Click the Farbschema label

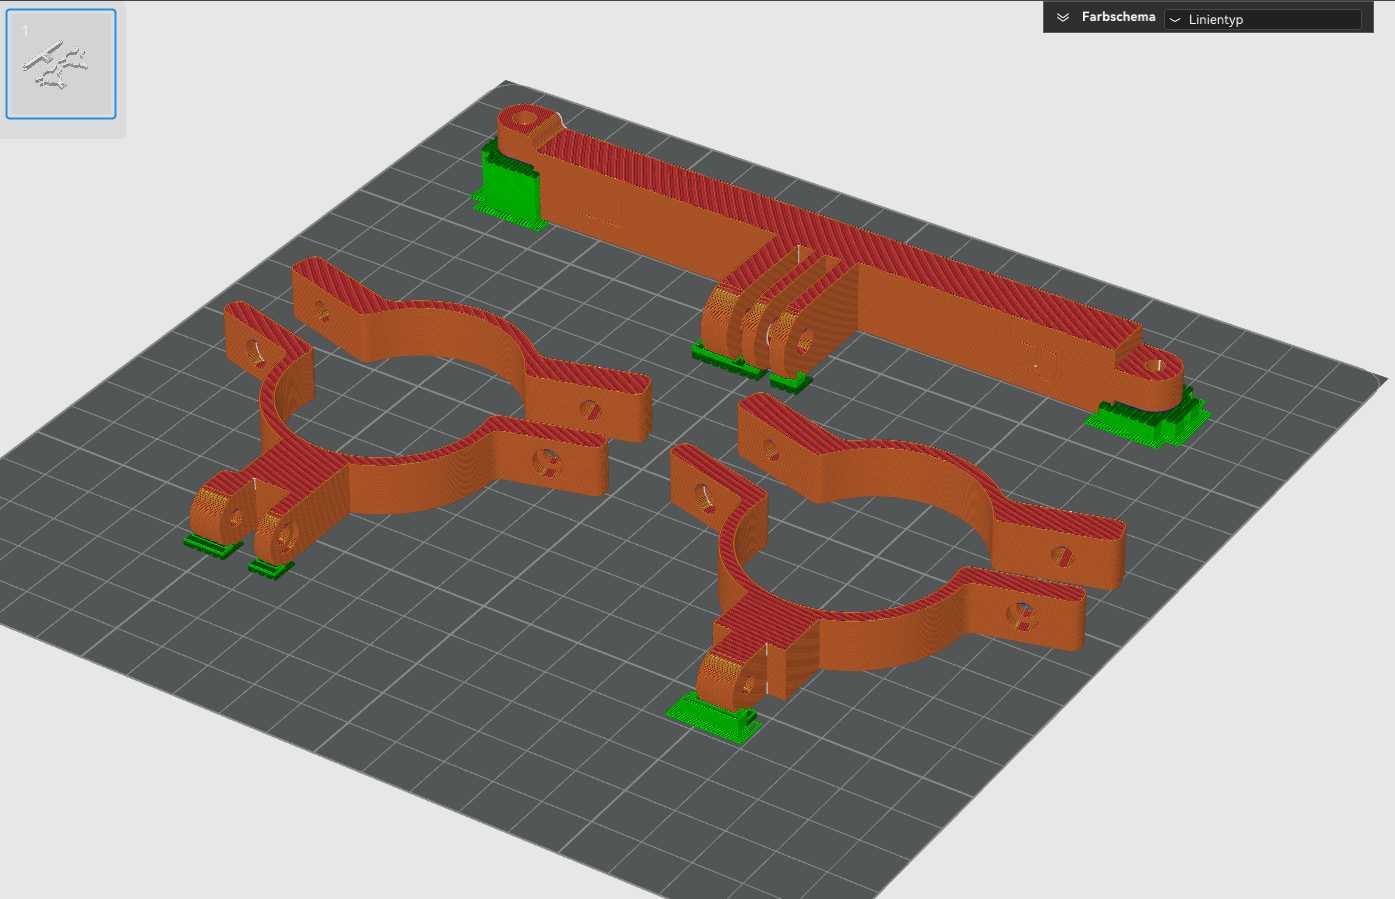(x=1118, y=17)
